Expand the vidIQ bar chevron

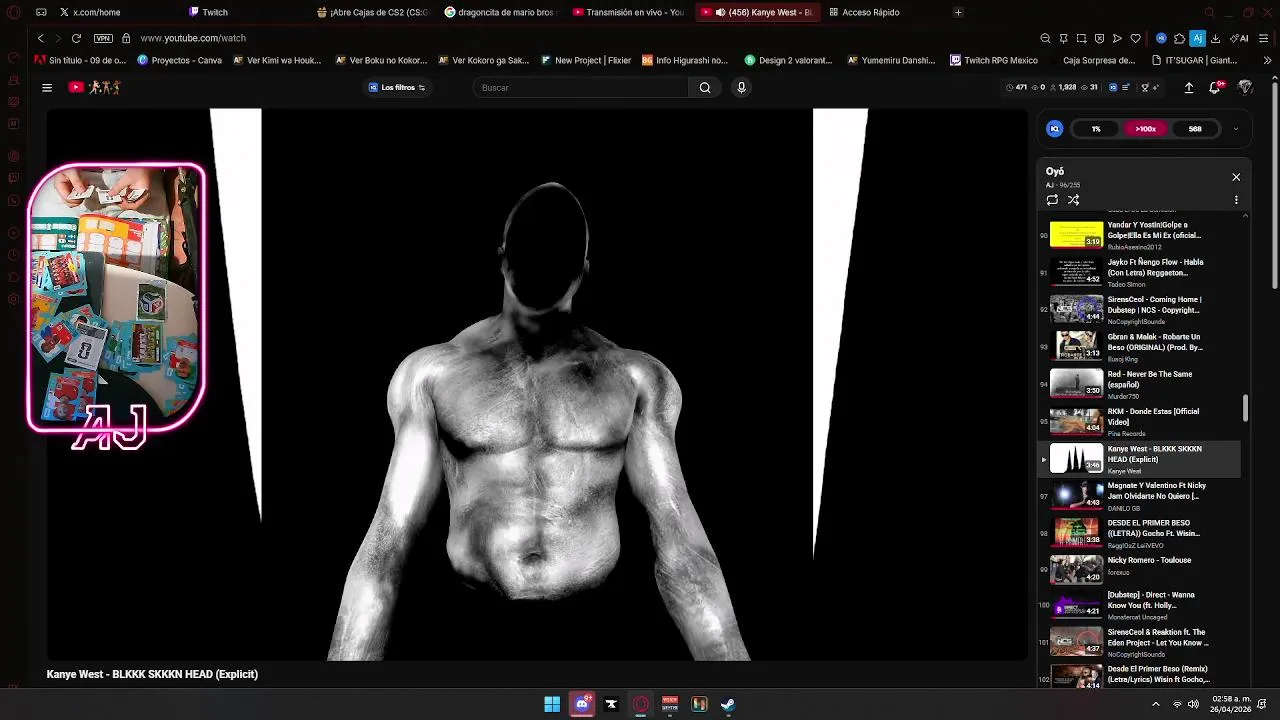[1236, 129]
